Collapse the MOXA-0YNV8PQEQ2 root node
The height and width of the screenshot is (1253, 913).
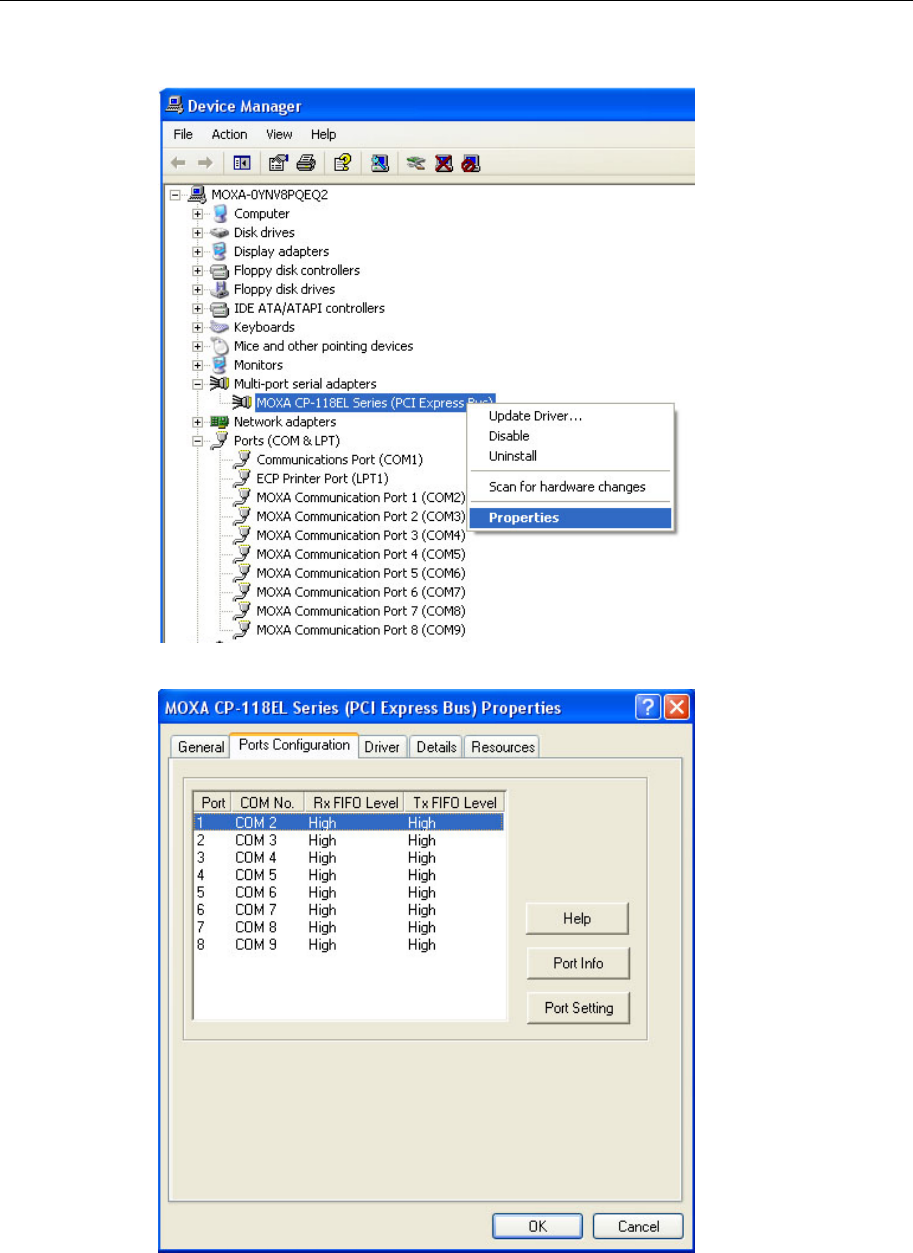[176, 195]
